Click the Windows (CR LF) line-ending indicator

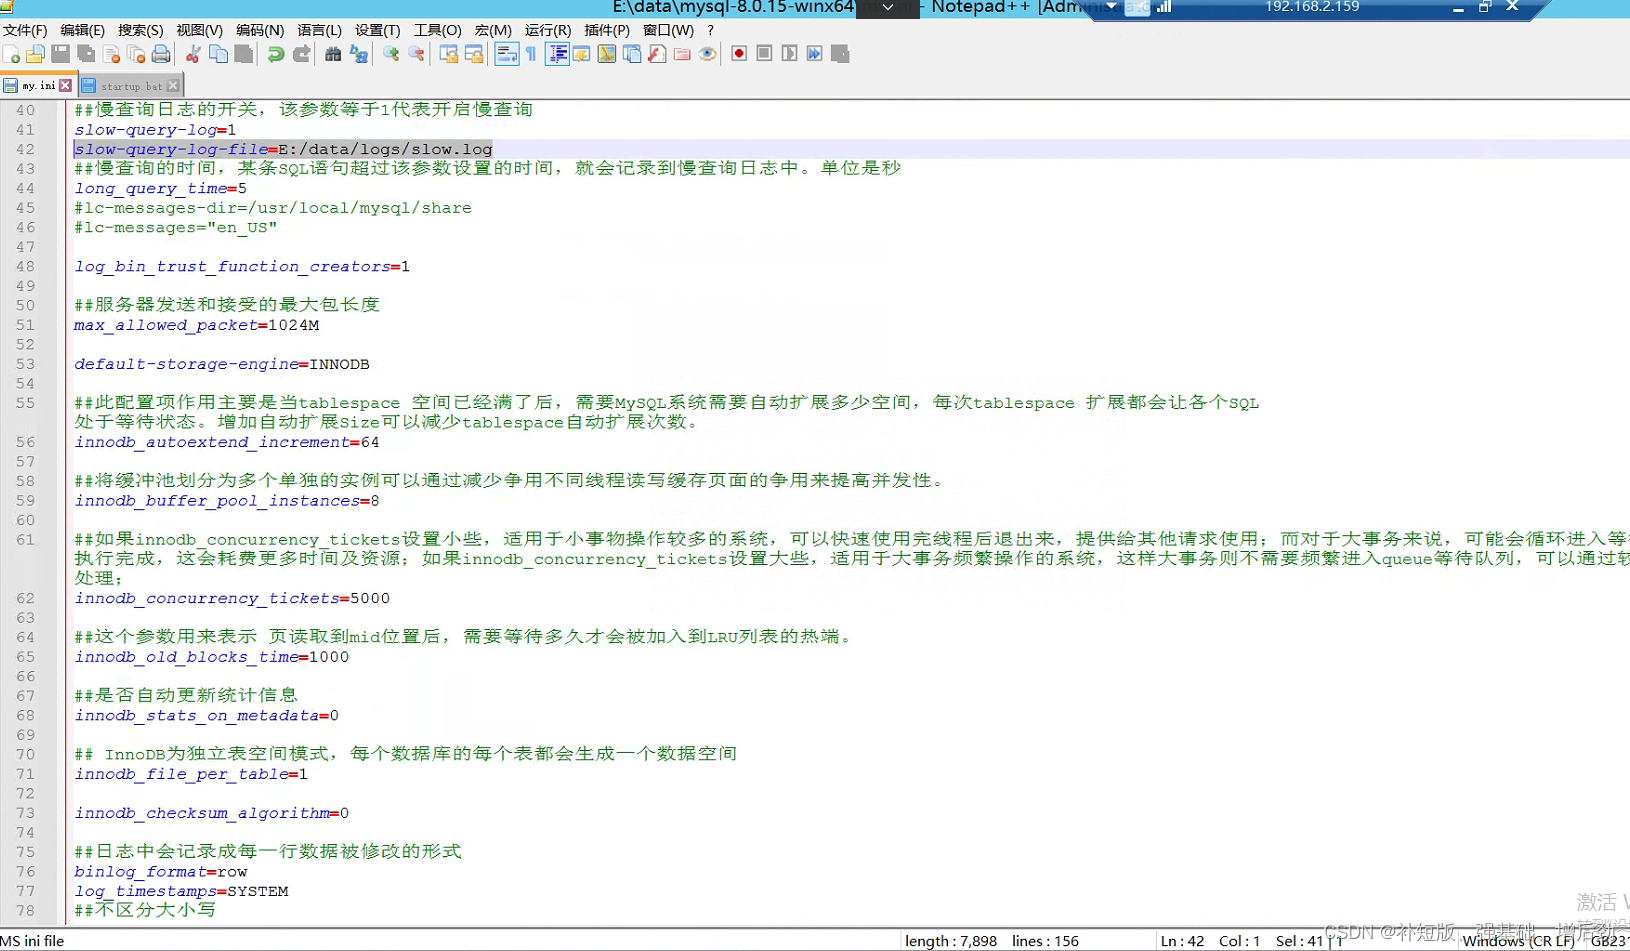[x=1518, y=941]
